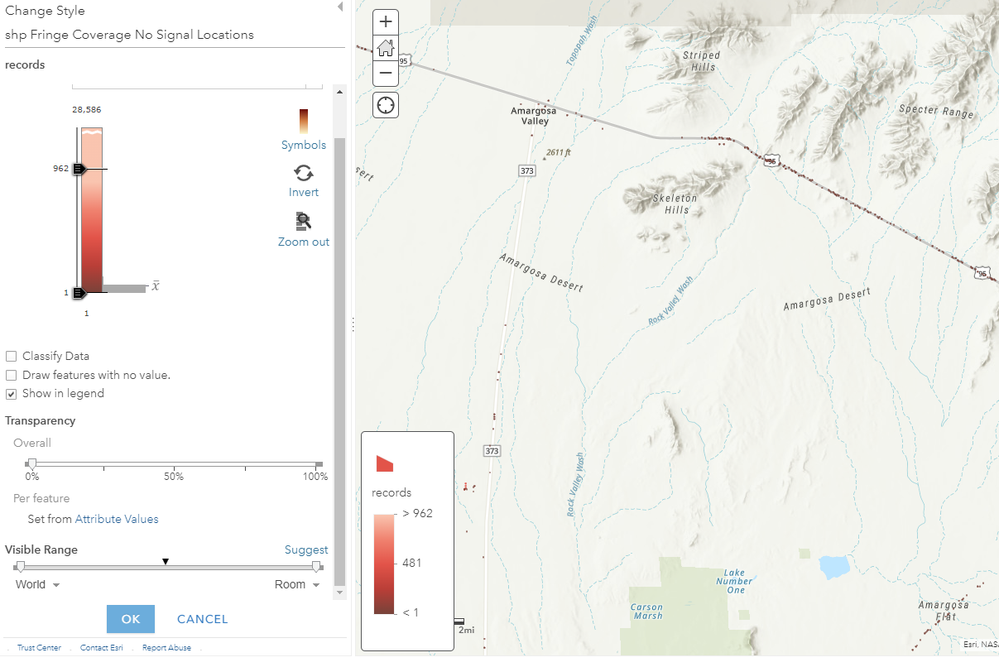Screen dimensions: 999x657
Task: Click the legend symbol for records
Action: tap(385, 463)
